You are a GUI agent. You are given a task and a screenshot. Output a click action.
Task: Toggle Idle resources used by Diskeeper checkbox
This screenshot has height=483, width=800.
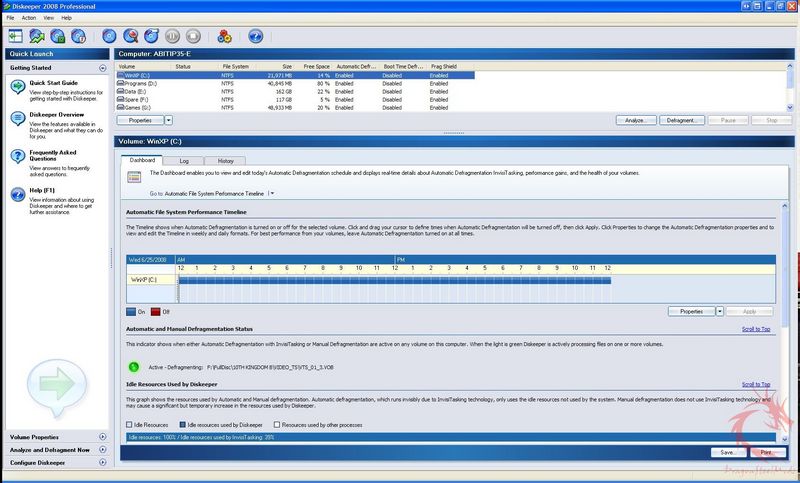(x=180, y=425)
